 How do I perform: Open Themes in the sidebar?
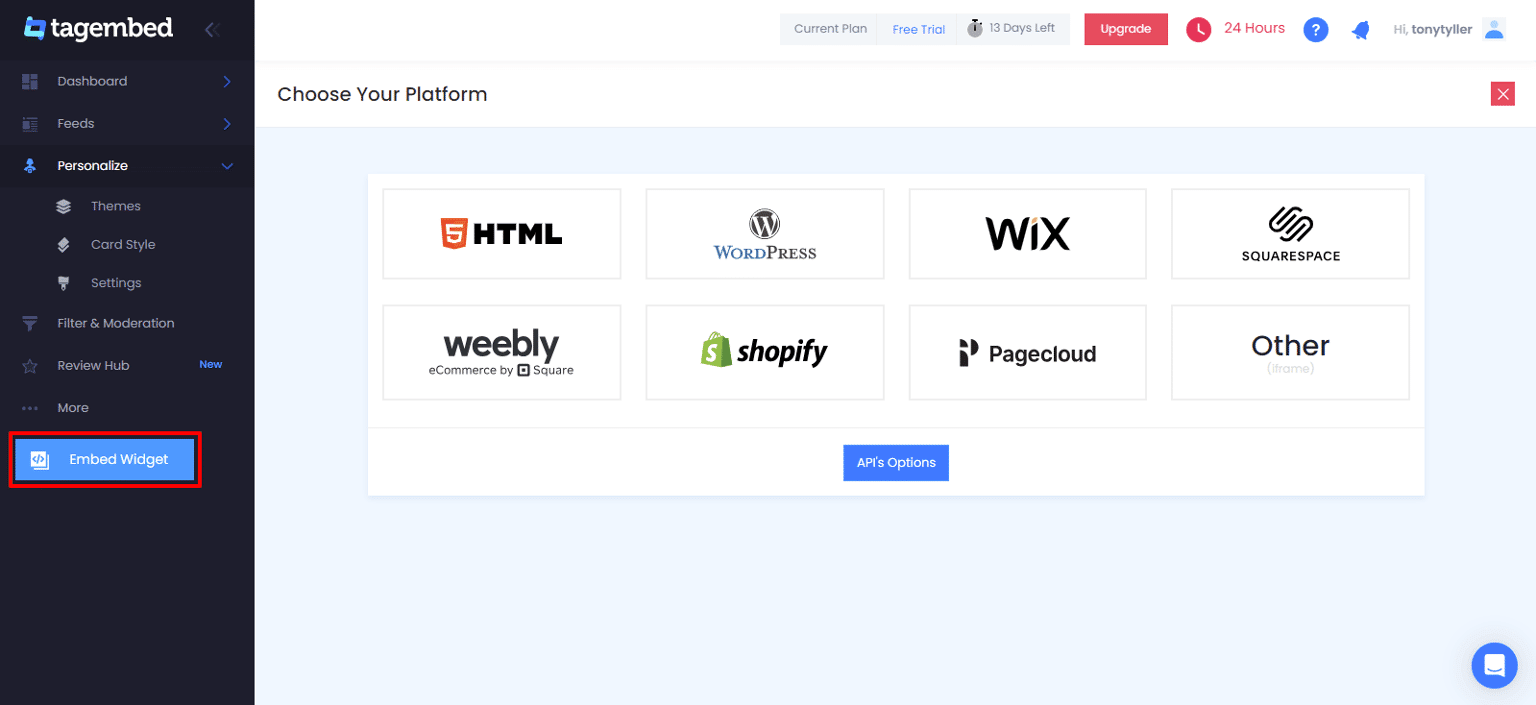[115, 206]
